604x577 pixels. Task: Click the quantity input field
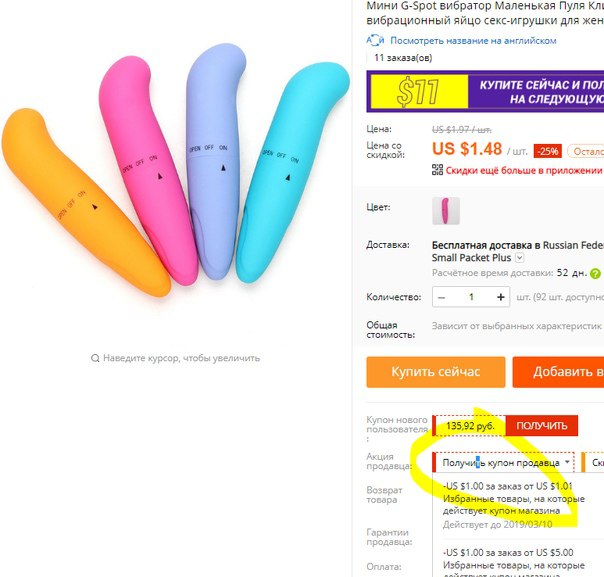[471, 297]
